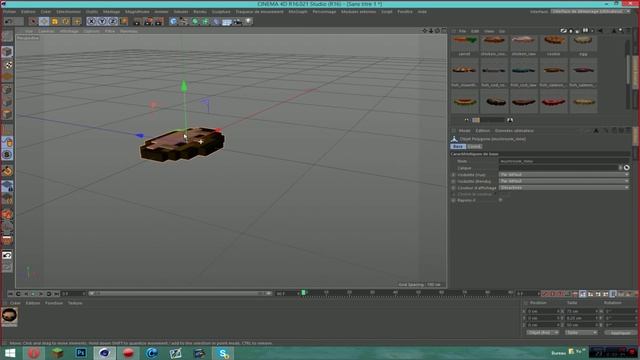The image size is (640, 360).
Task: Click Taille X field stepper arrows
Action: pos(597,311)
